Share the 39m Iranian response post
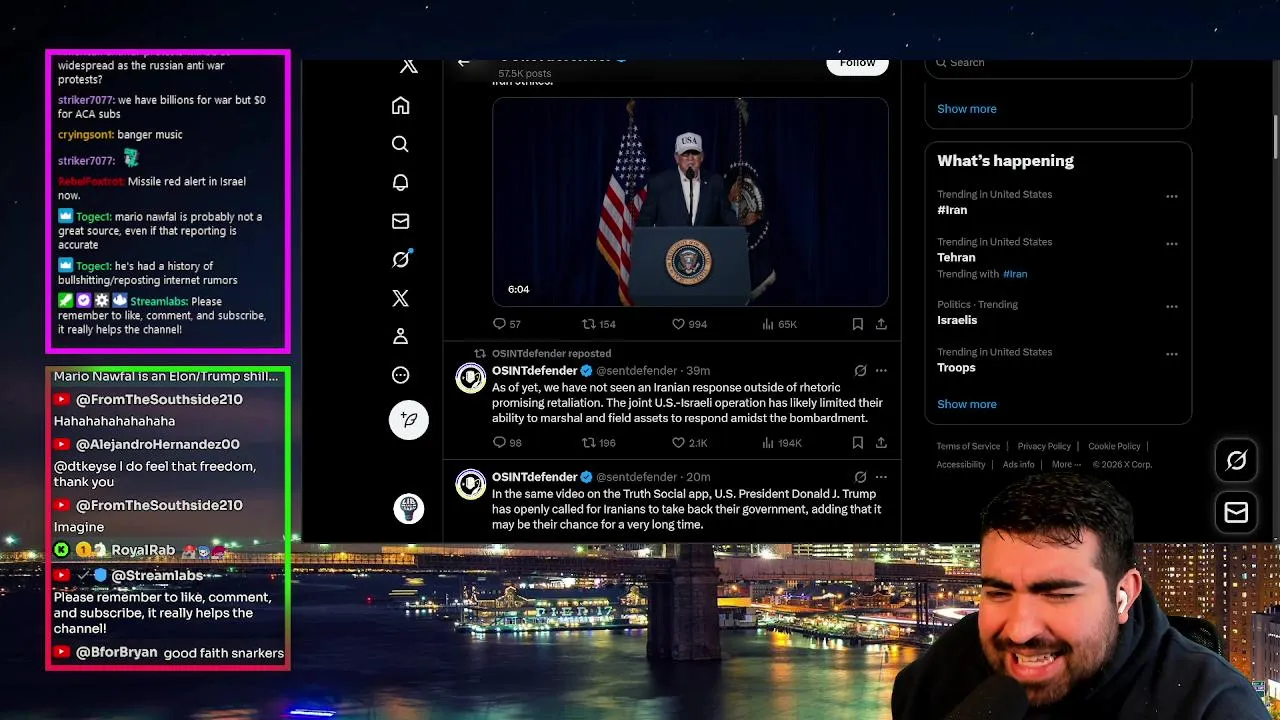 881,442
